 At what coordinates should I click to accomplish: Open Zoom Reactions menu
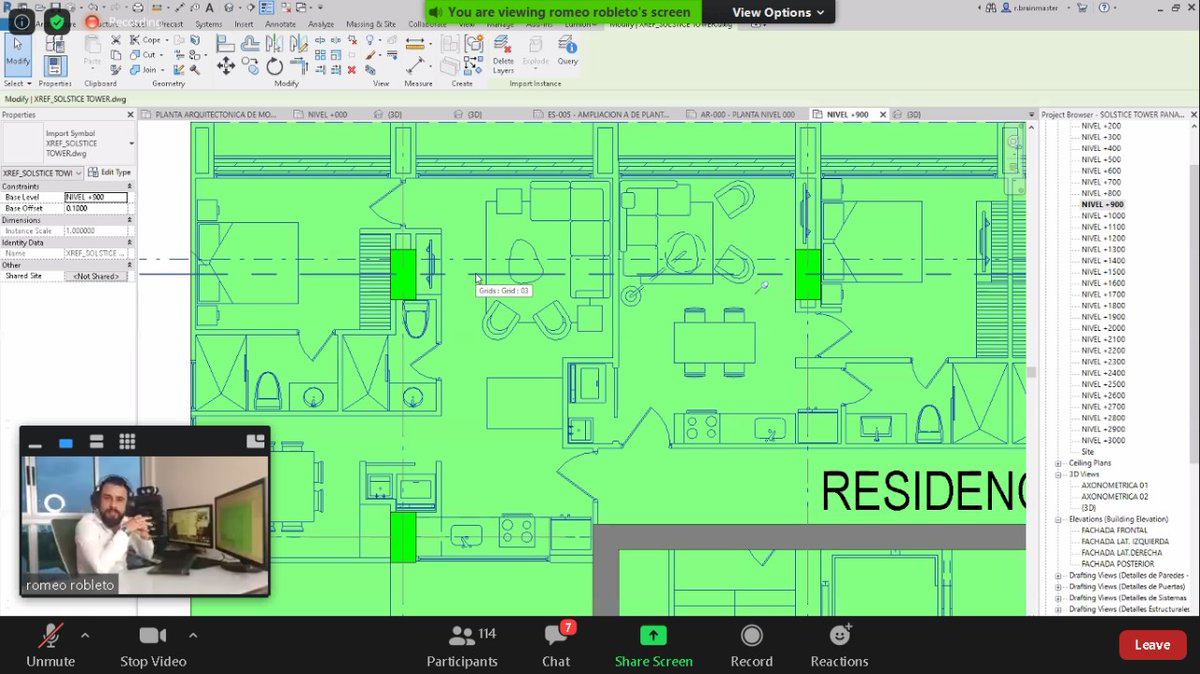pyautogui.click(x=839, y=645)
